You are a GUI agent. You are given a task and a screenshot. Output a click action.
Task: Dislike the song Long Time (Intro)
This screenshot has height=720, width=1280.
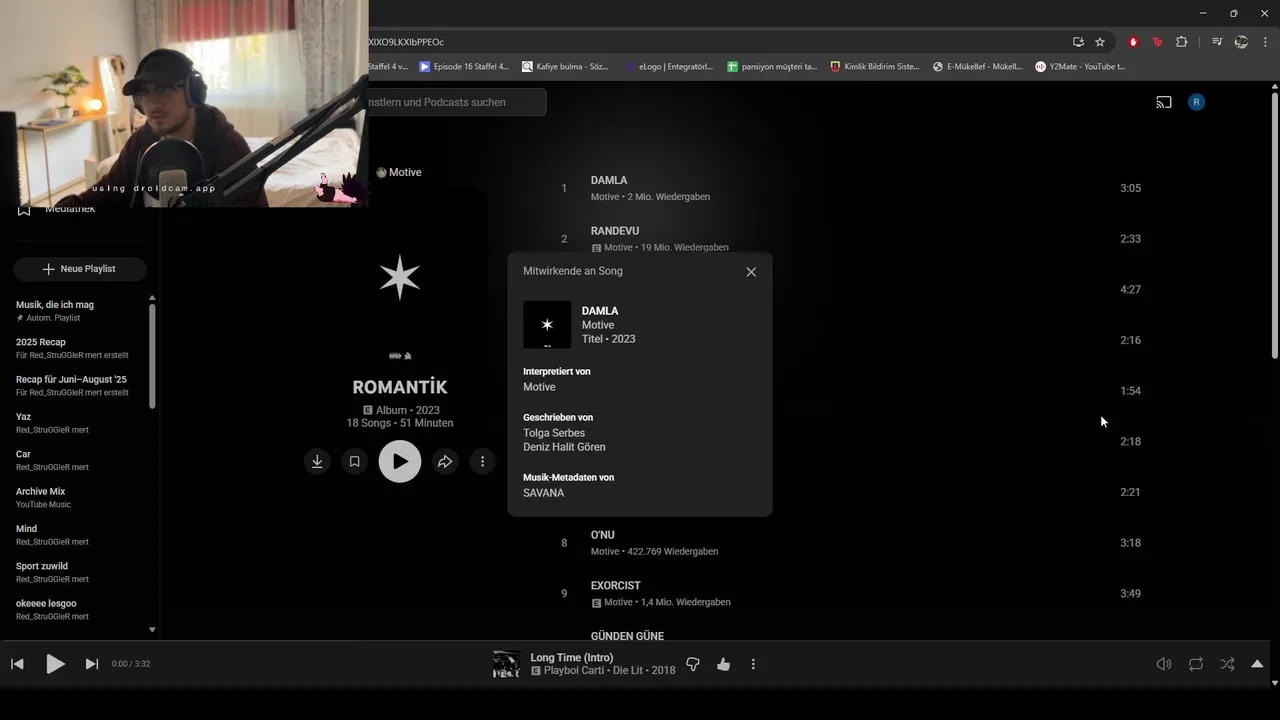coord(692,664)
